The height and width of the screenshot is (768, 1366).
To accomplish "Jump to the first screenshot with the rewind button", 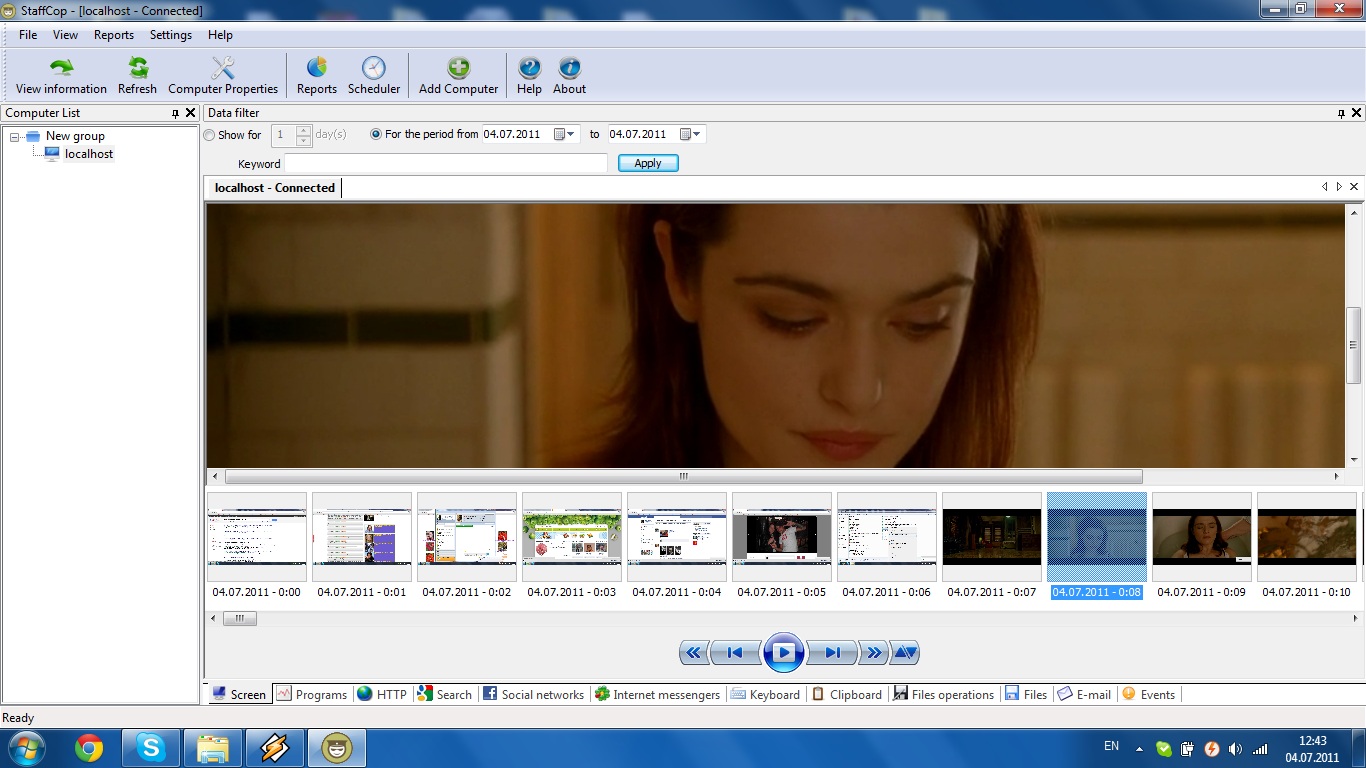I will click(x=694, y=653).
